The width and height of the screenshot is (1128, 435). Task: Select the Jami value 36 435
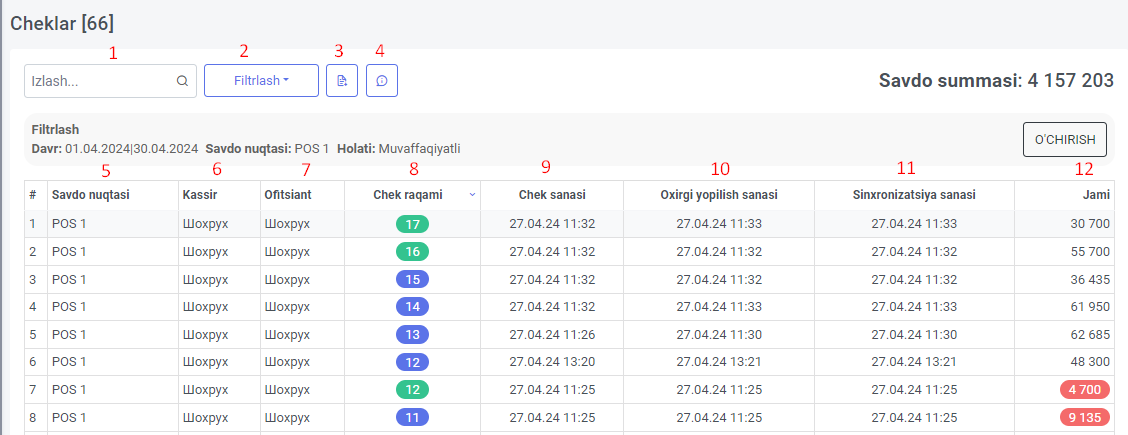tap(1090, 279)
